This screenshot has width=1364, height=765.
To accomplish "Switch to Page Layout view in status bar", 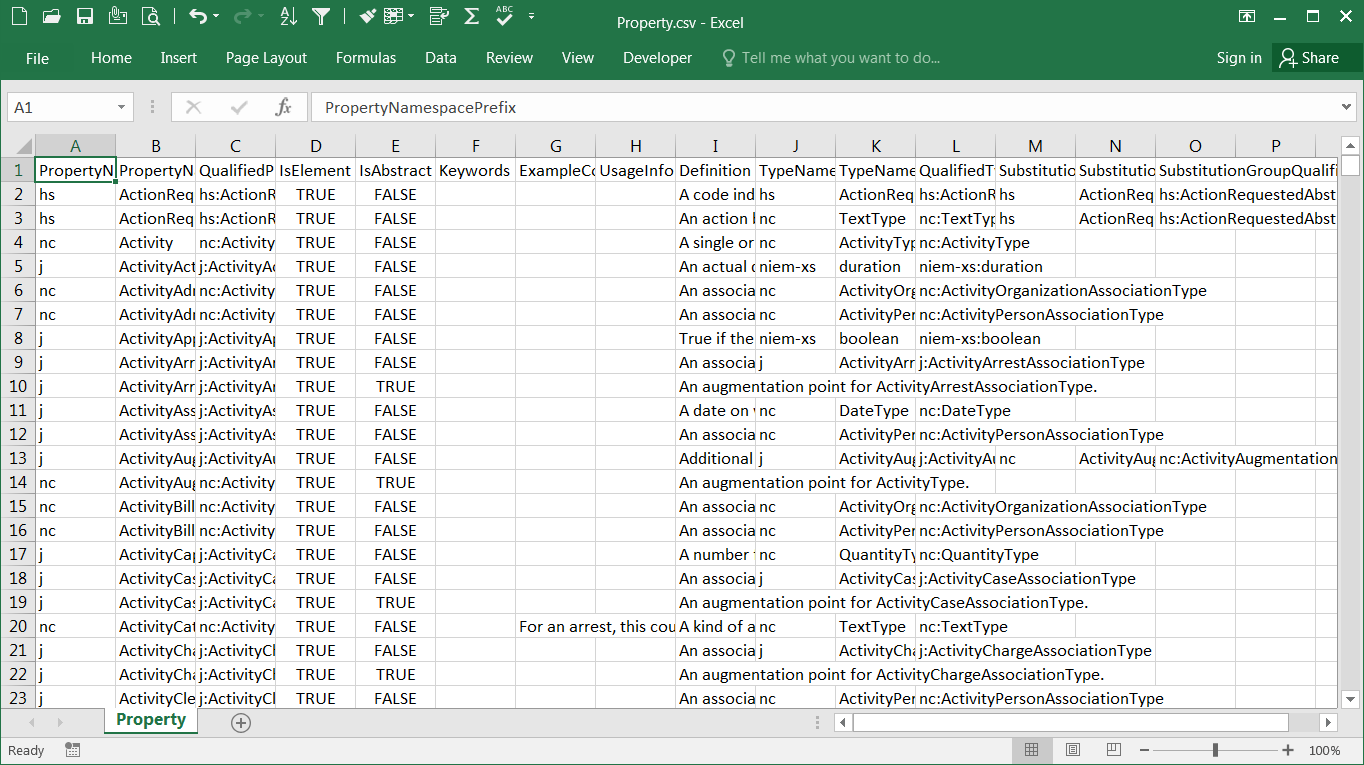I will [1072, 750].
